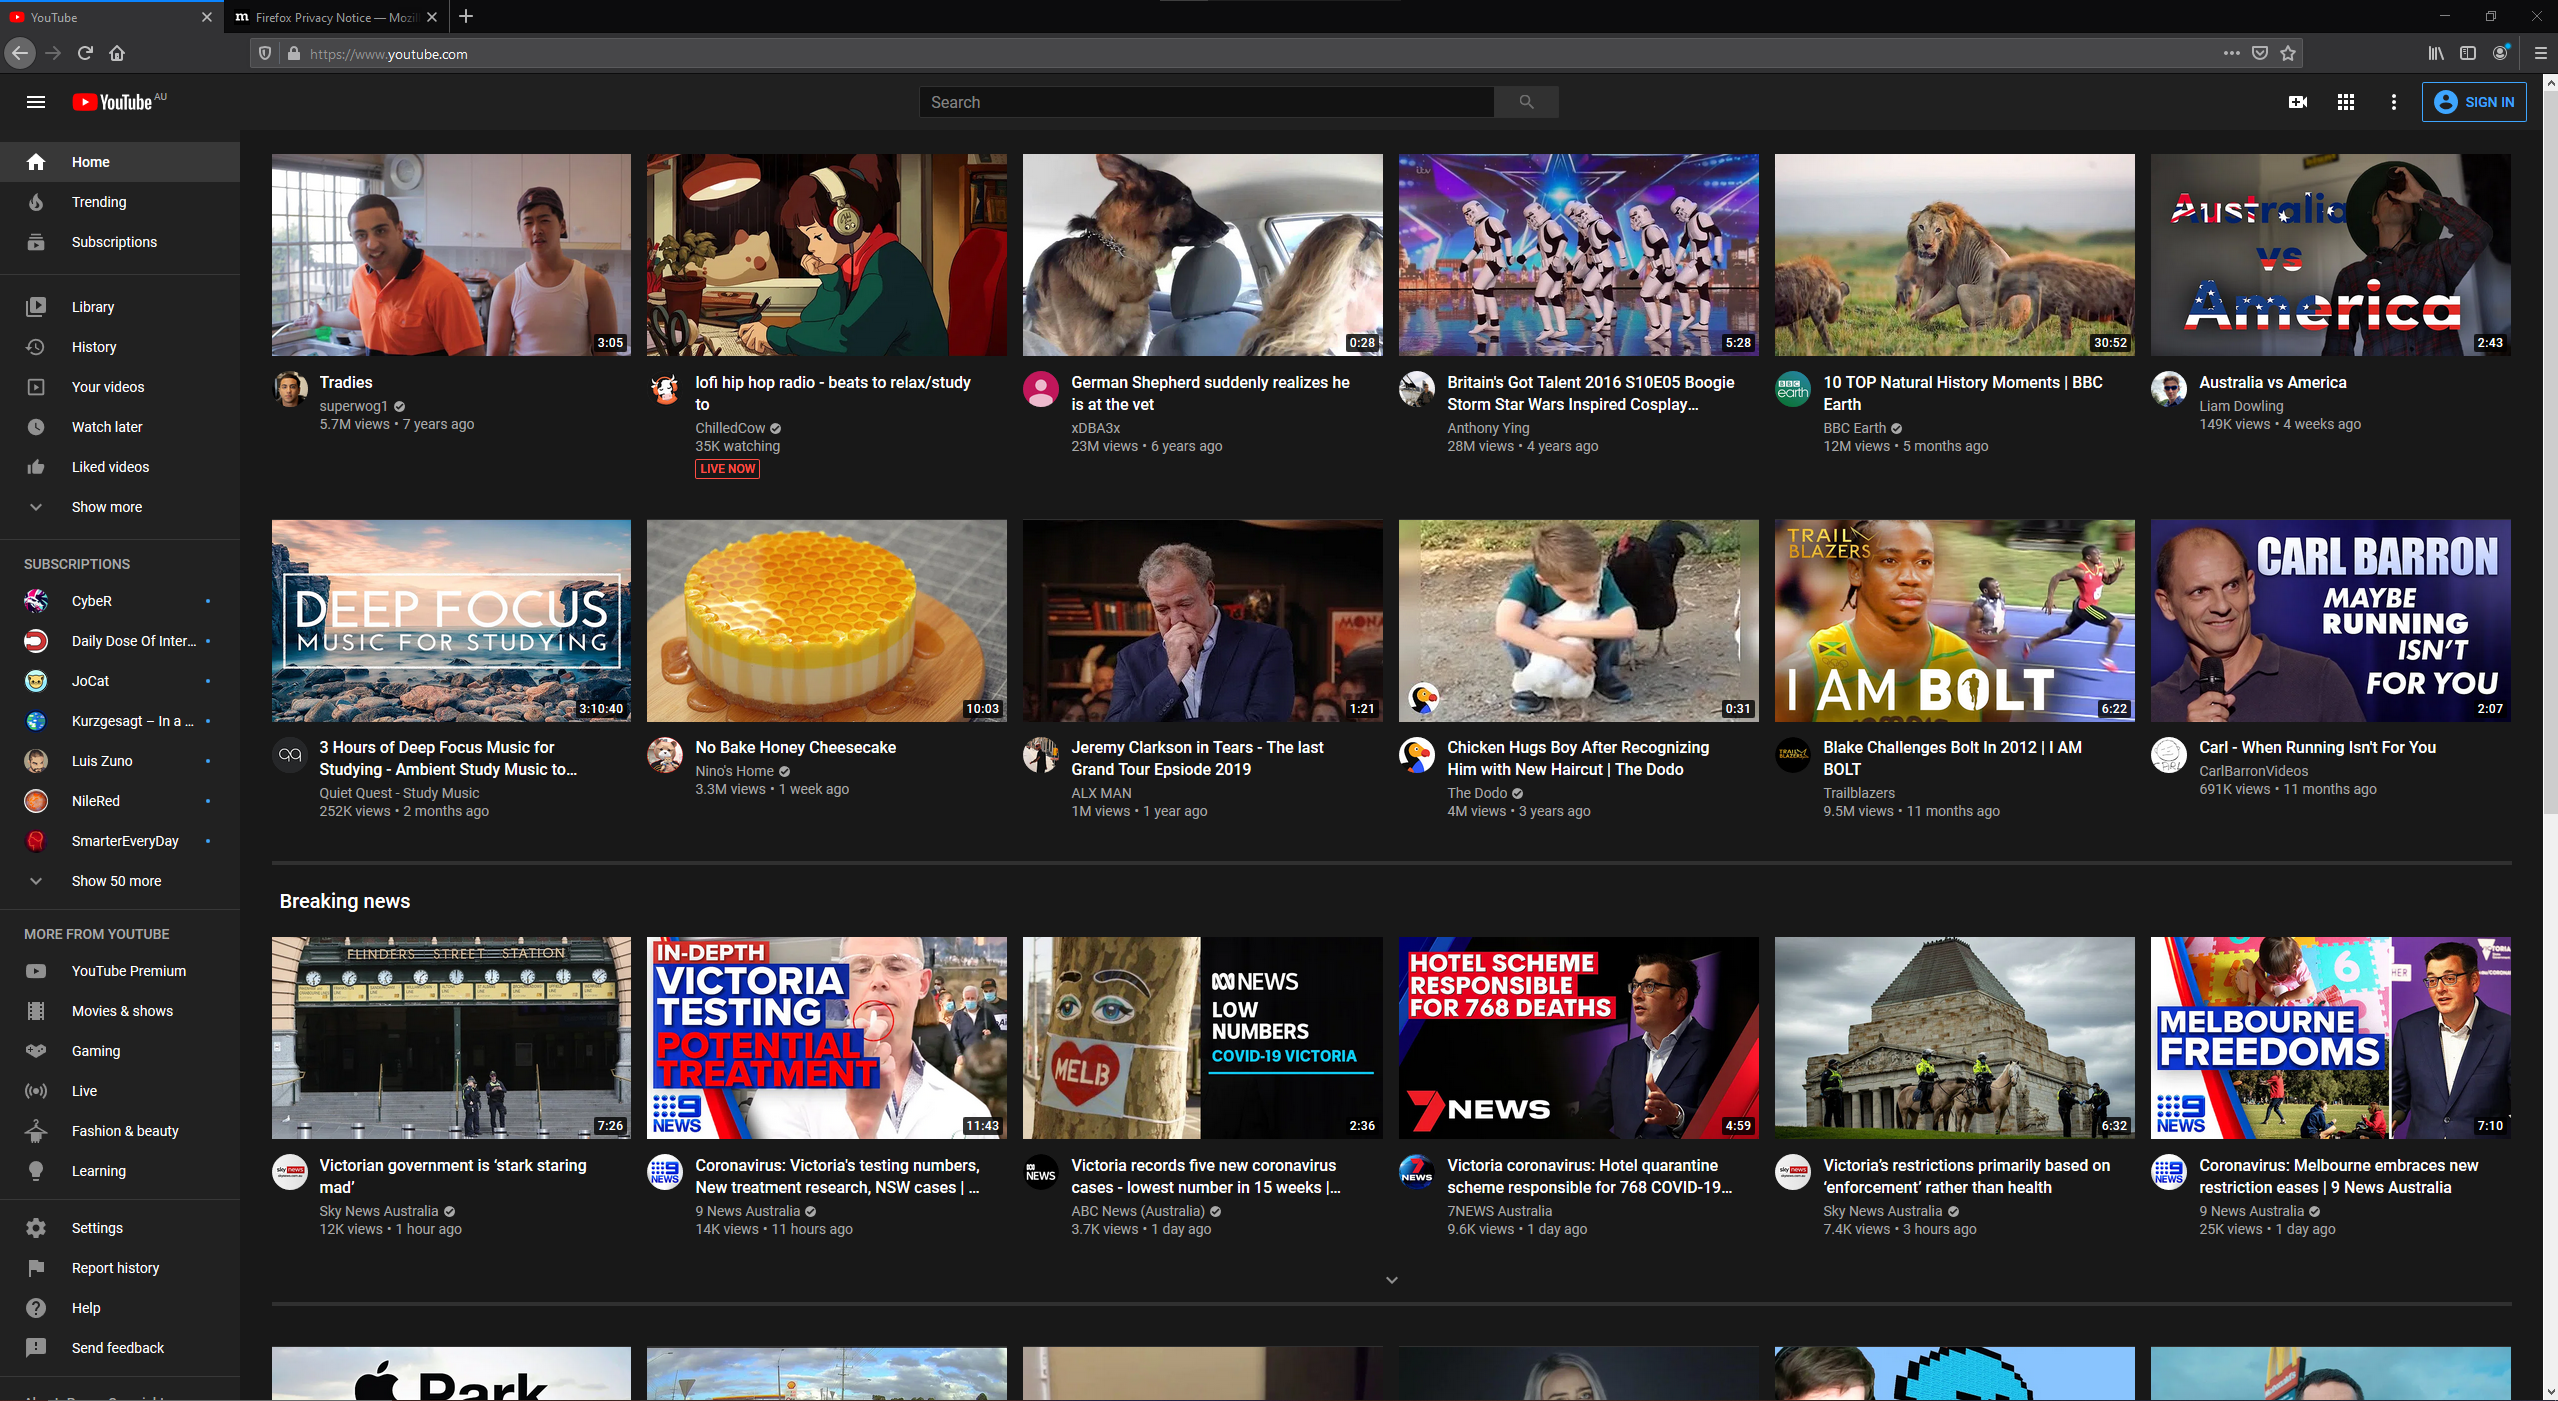Open Liked videos in the sidebar
This screenshot has width=2558, height=1401.
120,467
